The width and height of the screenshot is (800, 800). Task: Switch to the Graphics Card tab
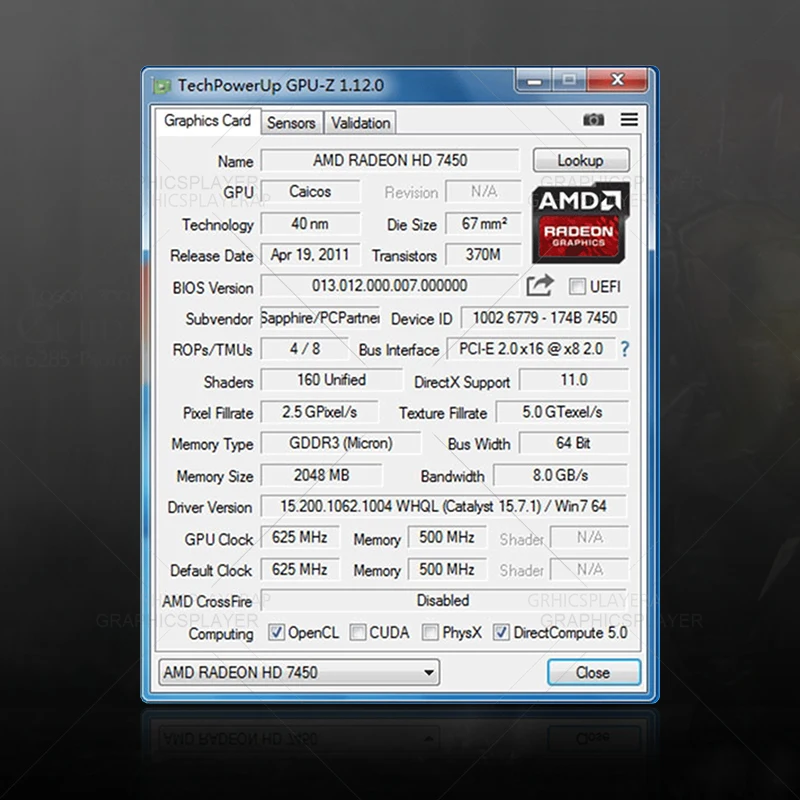pyautogui.click(x=208, y=121)
